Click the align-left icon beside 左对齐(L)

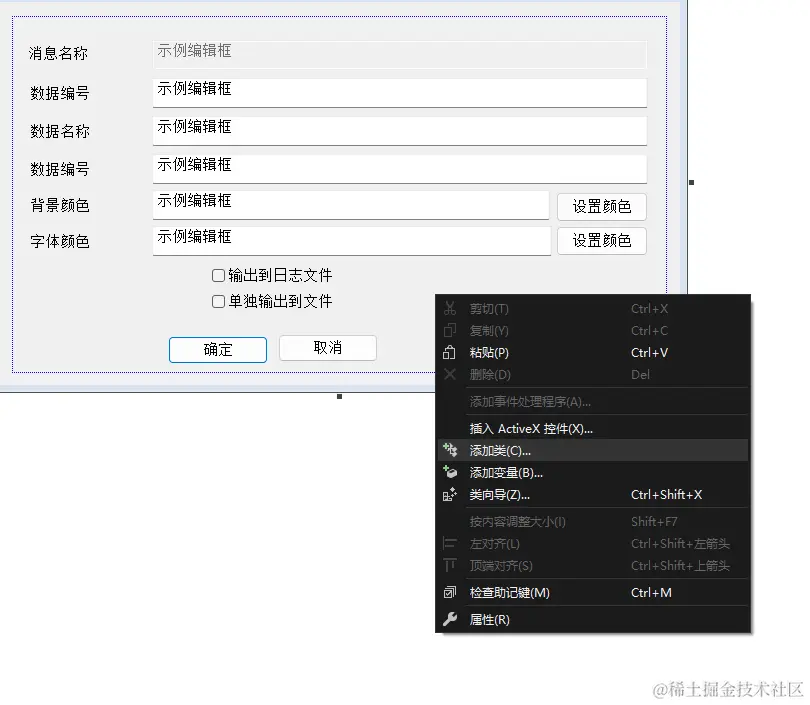pyautogui.click(x=450, y=543)
